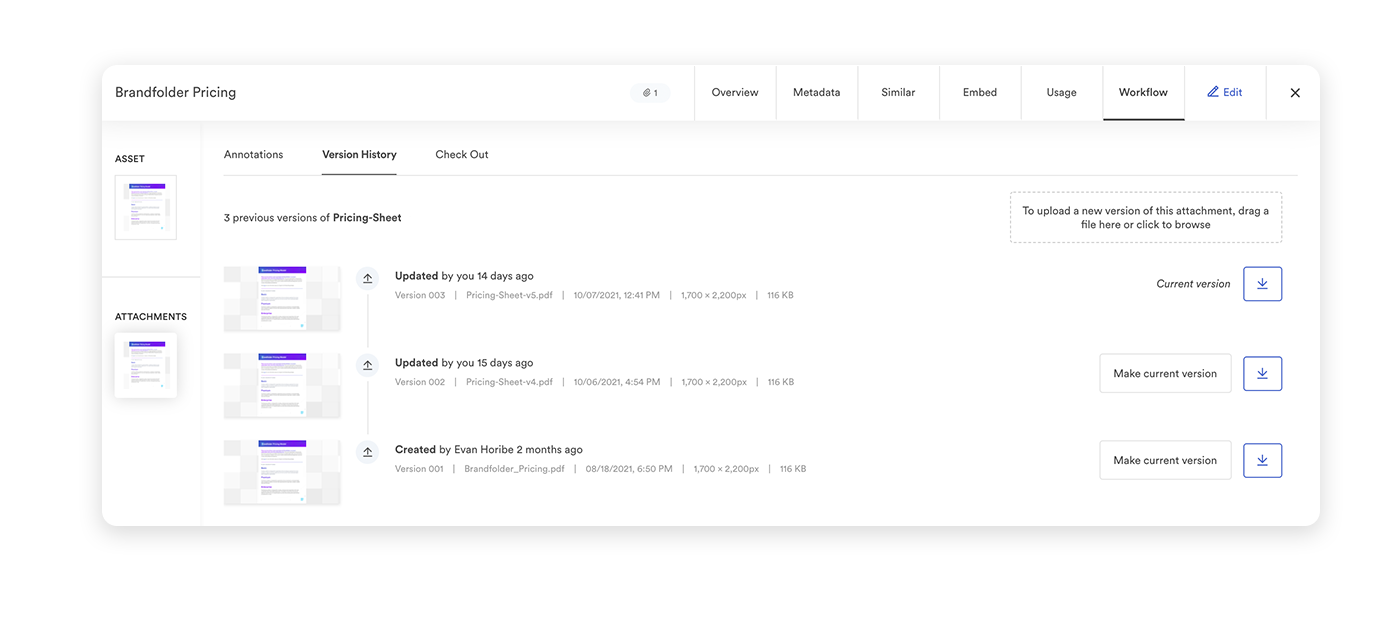The width and height of the screenshot is (1400, 619).
Task: Click '3 previous versions of Pricing-Sheet' text
Action: click(313, 217)
